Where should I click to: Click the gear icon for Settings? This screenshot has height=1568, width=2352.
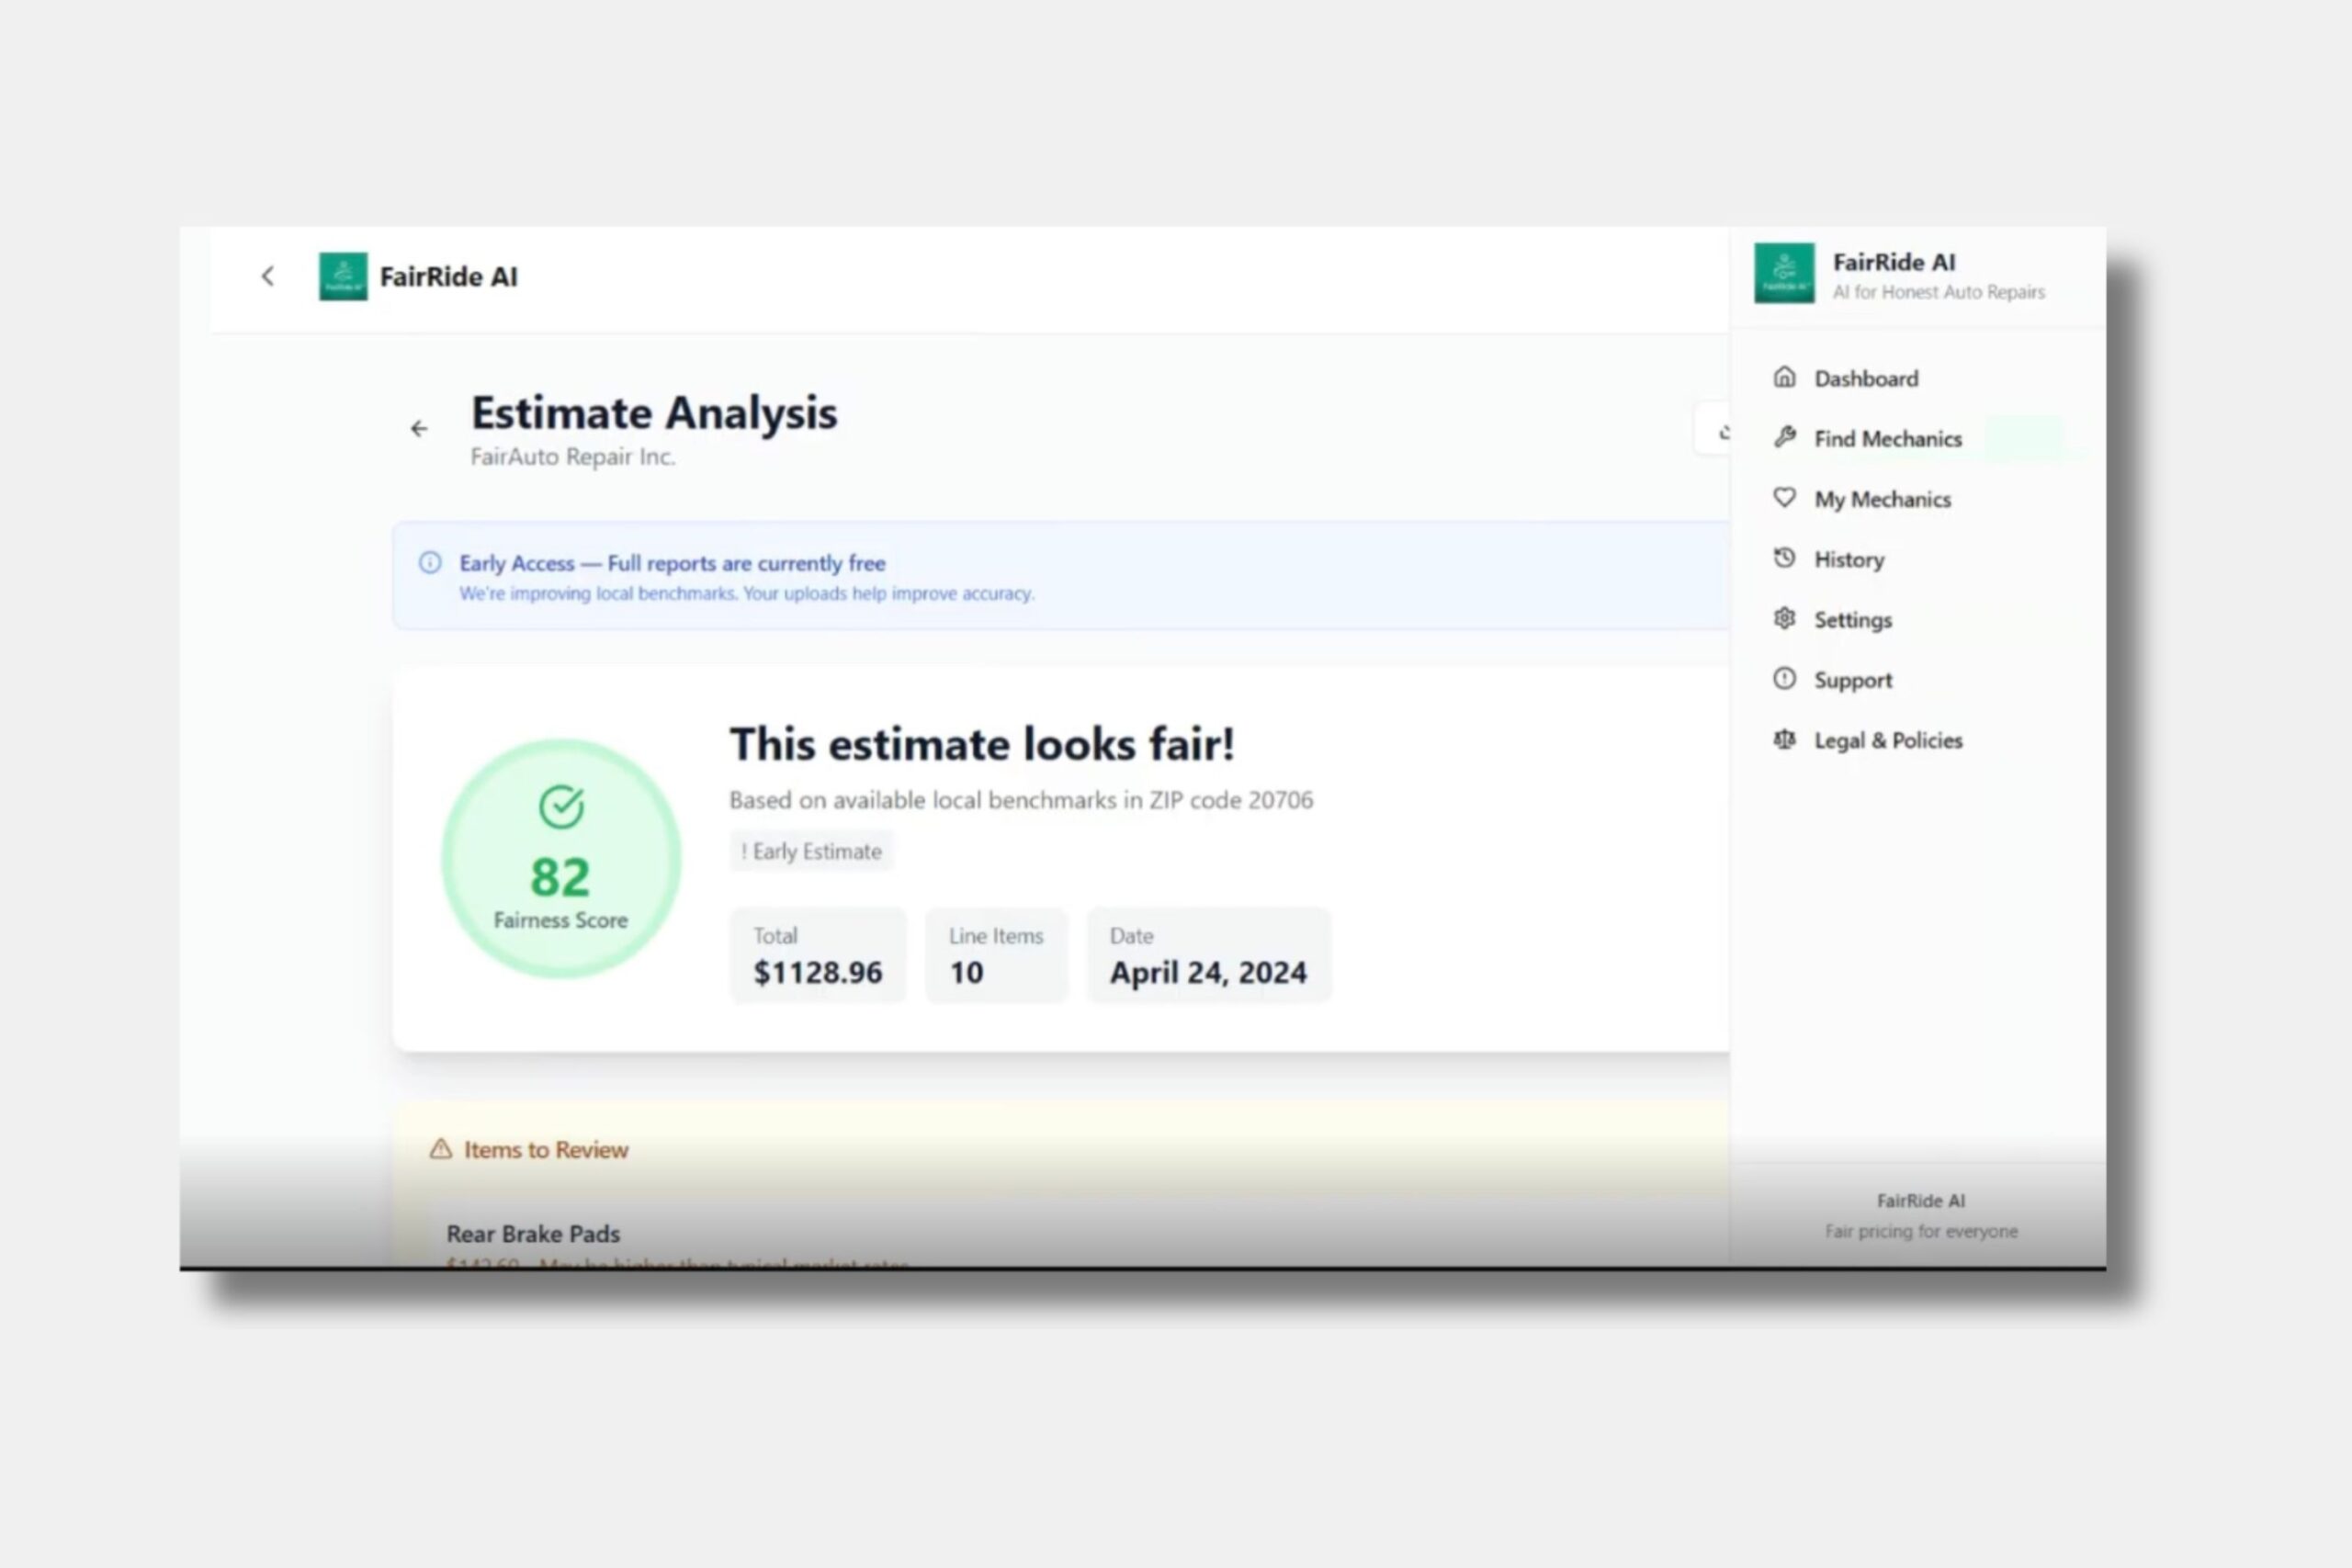(1784, 619)
